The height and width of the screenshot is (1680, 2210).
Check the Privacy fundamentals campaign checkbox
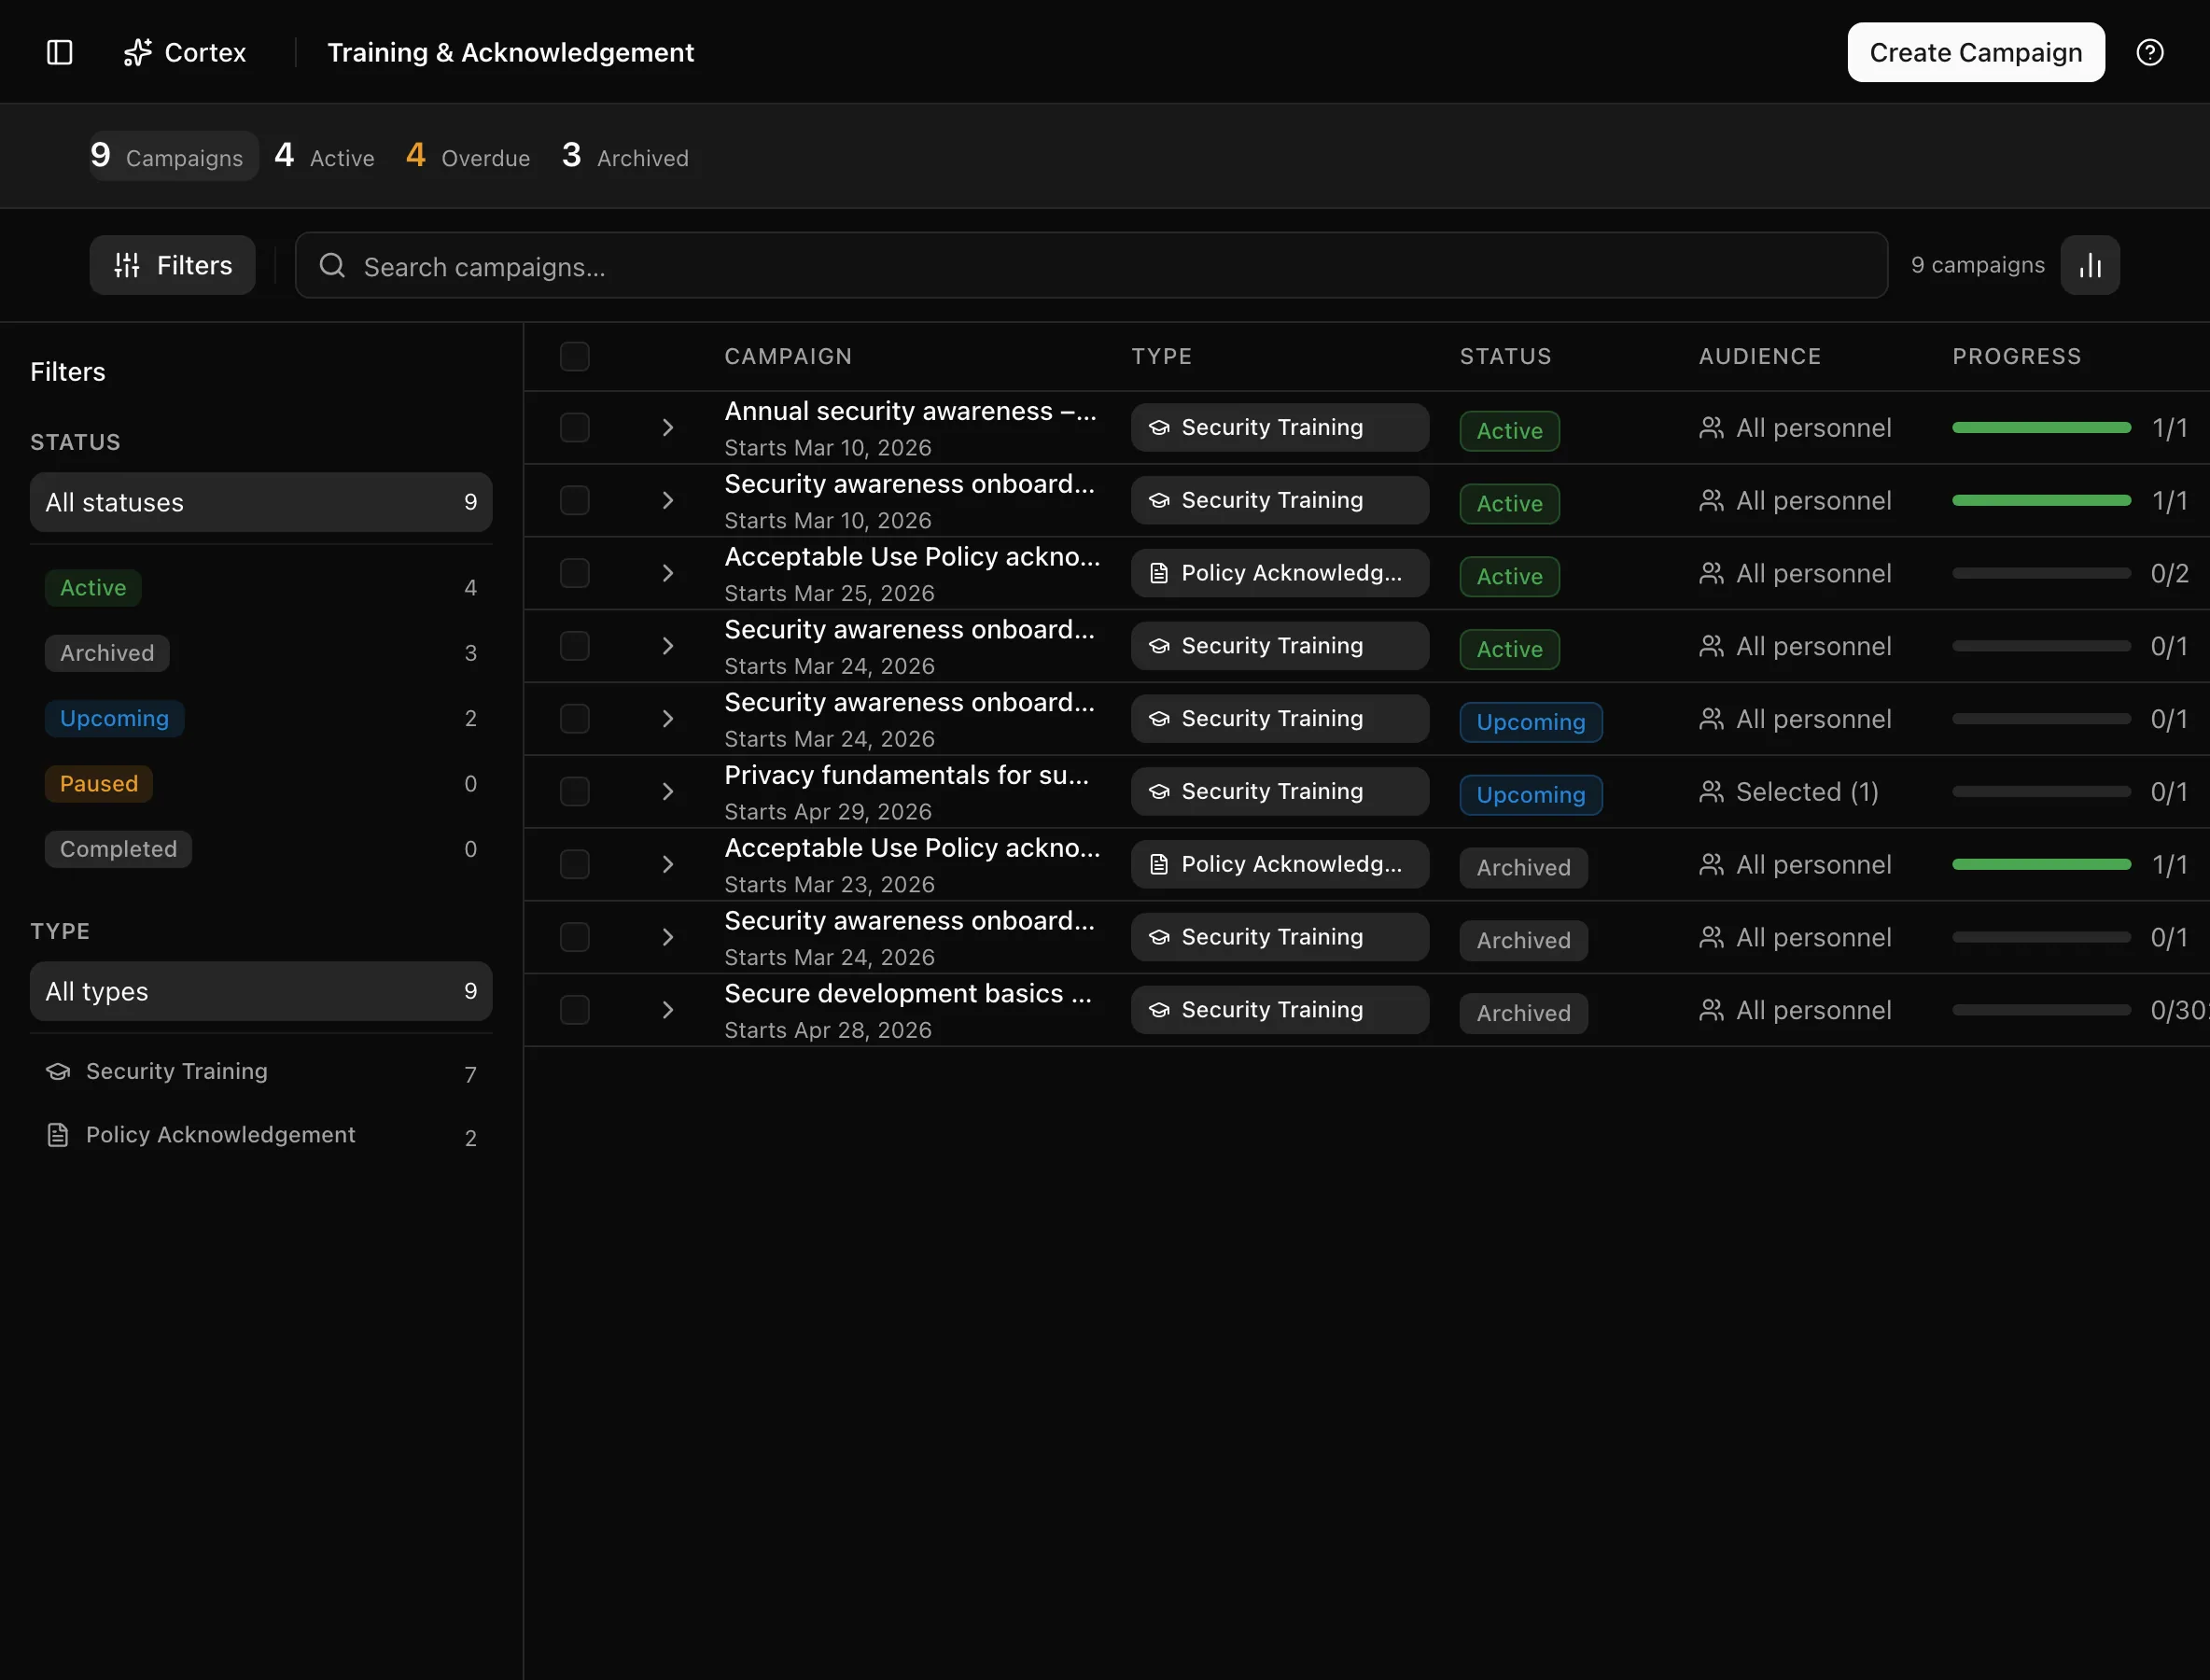[x=575, y=792]
